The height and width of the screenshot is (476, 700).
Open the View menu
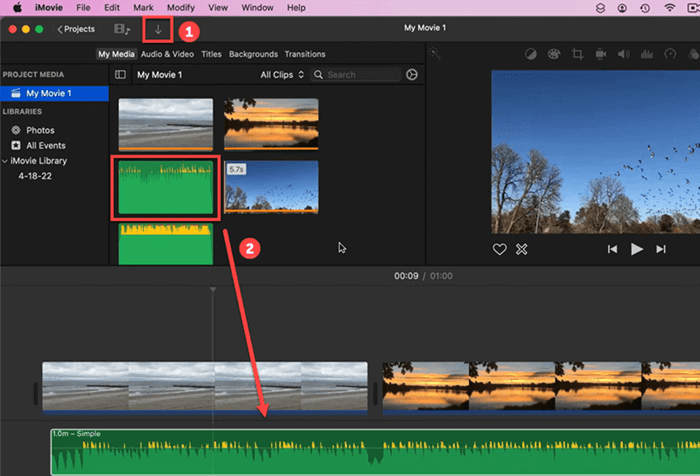(x=218, y=8)
